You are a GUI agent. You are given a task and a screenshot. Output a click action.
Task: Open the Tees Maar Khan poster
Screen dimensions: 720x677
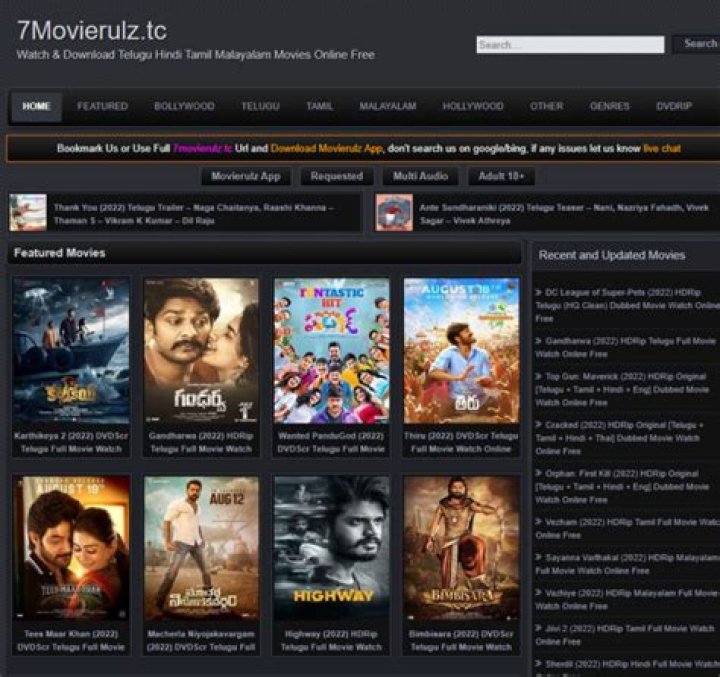coord(71,548)
